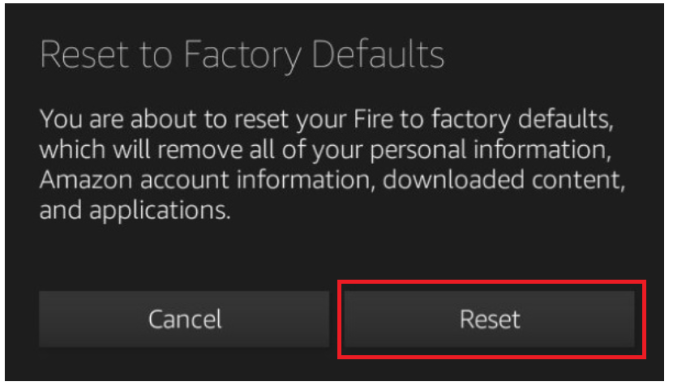Click the warning message paragraph
690x390 pixels.
click(x=332, y=164)
